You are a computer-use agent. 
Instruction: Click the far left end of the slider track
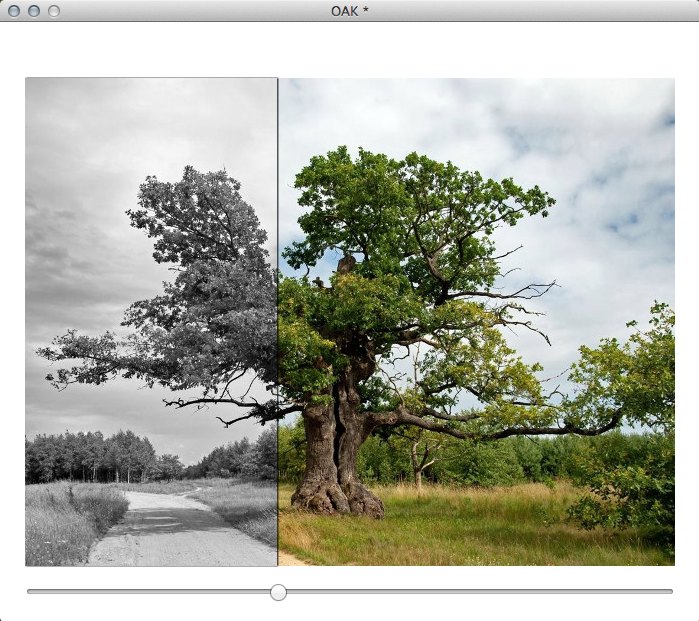(x=30, y=591)
